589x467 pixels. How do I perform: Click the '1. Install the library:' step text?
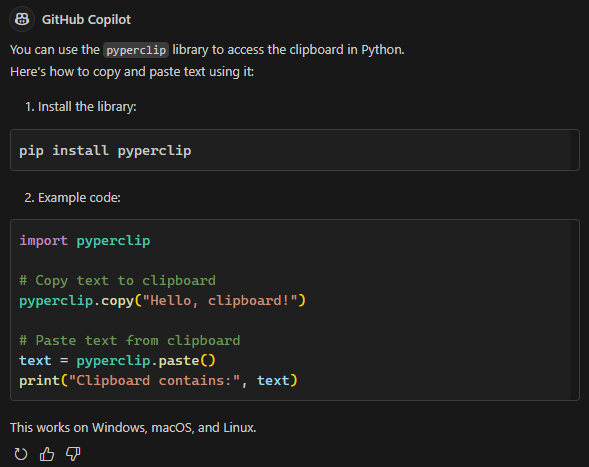[x=80, y=107]
